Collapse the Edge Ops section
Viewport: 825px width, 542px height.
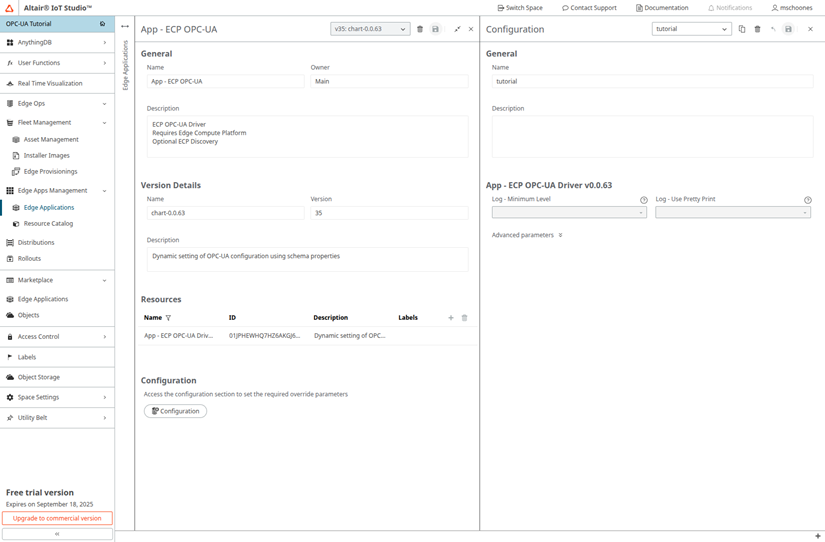(x=105, y=104)
